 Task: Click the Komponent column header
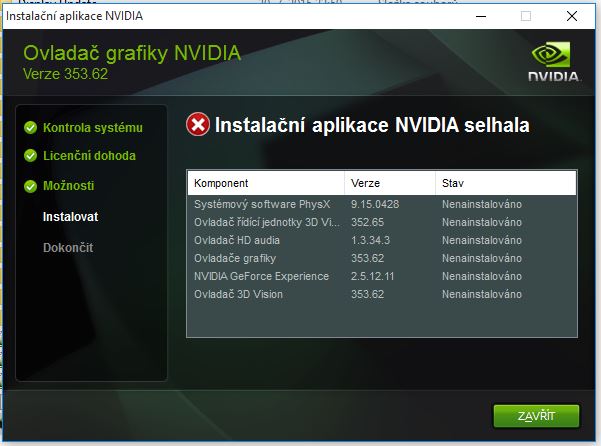coord(266,183)
